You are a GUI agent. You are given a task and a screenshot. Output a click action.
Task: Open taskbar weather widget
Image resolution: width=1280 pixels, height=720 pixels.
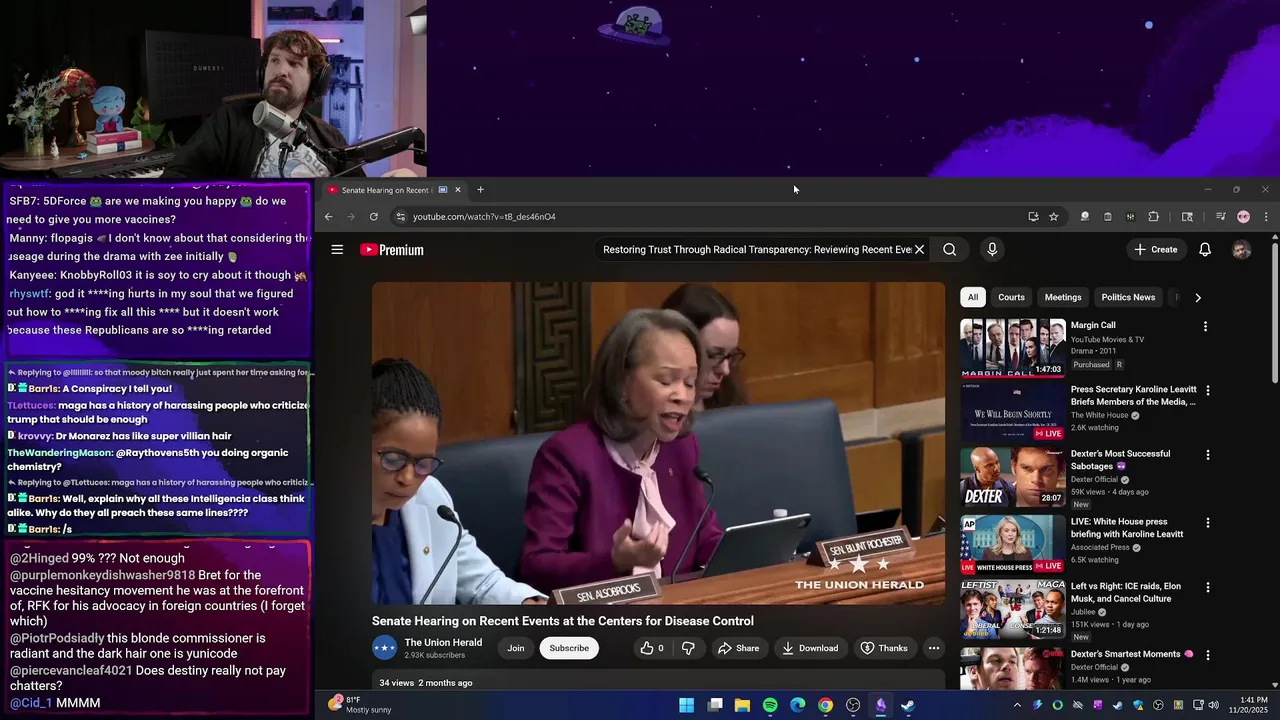pos(360,705)
